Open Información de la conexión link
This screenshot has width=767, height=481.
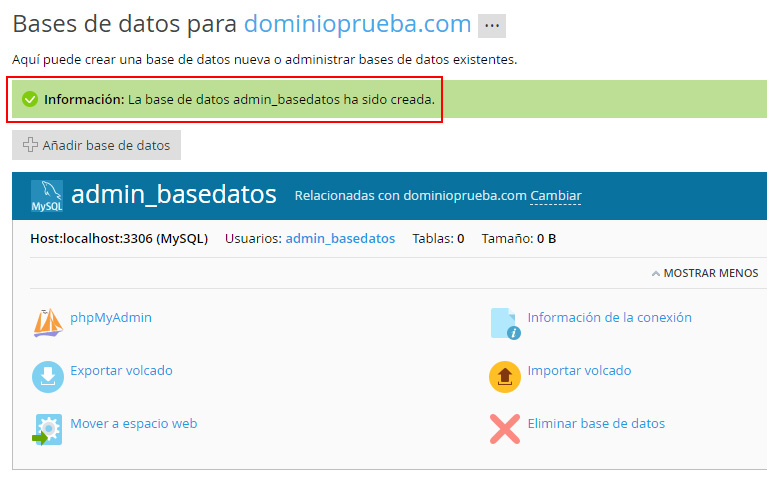coord(609,318)
